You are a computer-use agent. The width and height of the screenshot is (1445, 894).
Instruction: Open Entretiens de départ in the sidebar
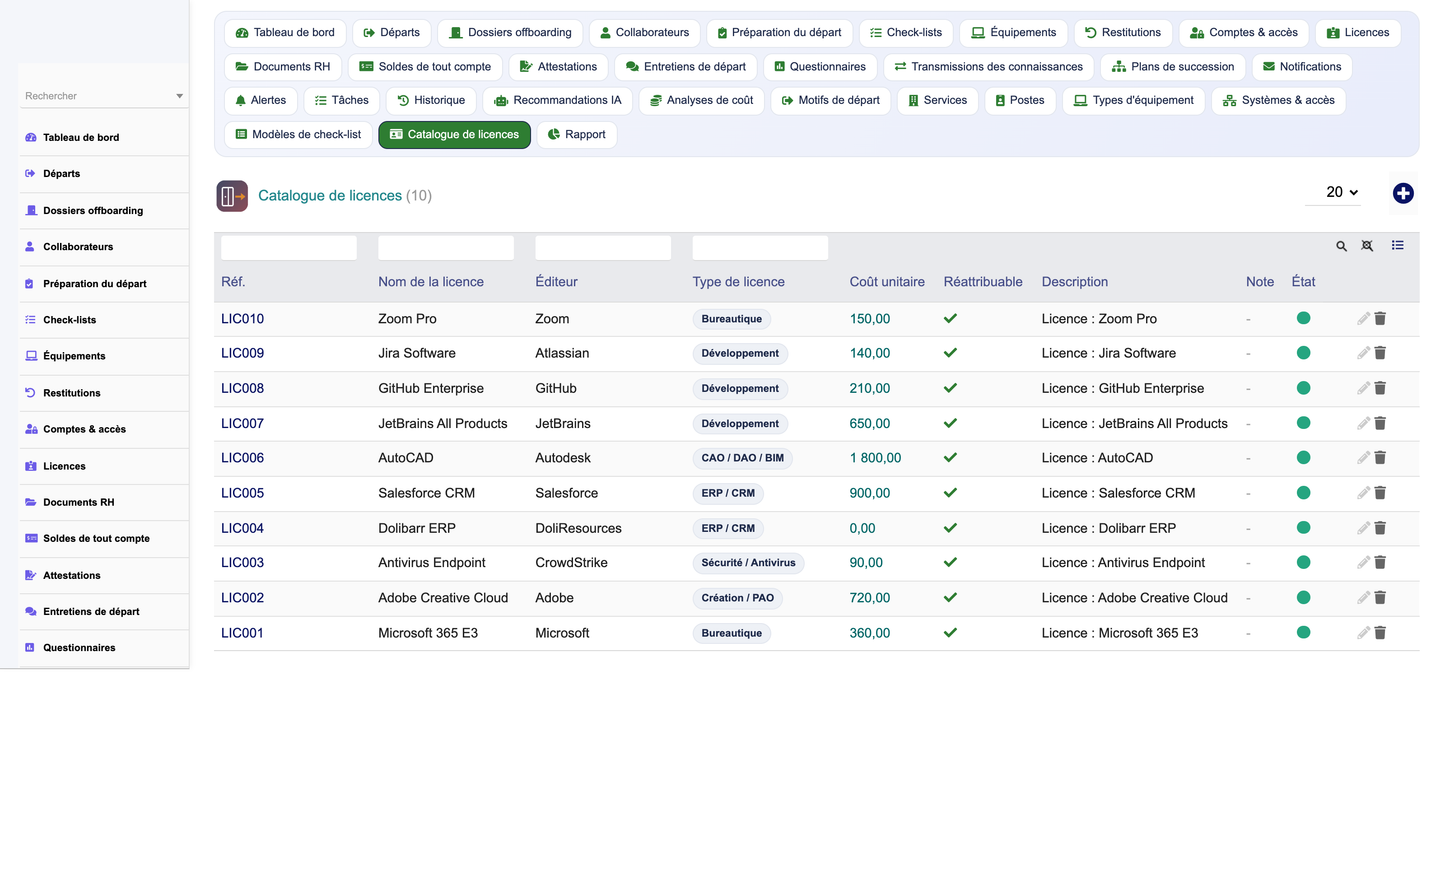[104, 611]
